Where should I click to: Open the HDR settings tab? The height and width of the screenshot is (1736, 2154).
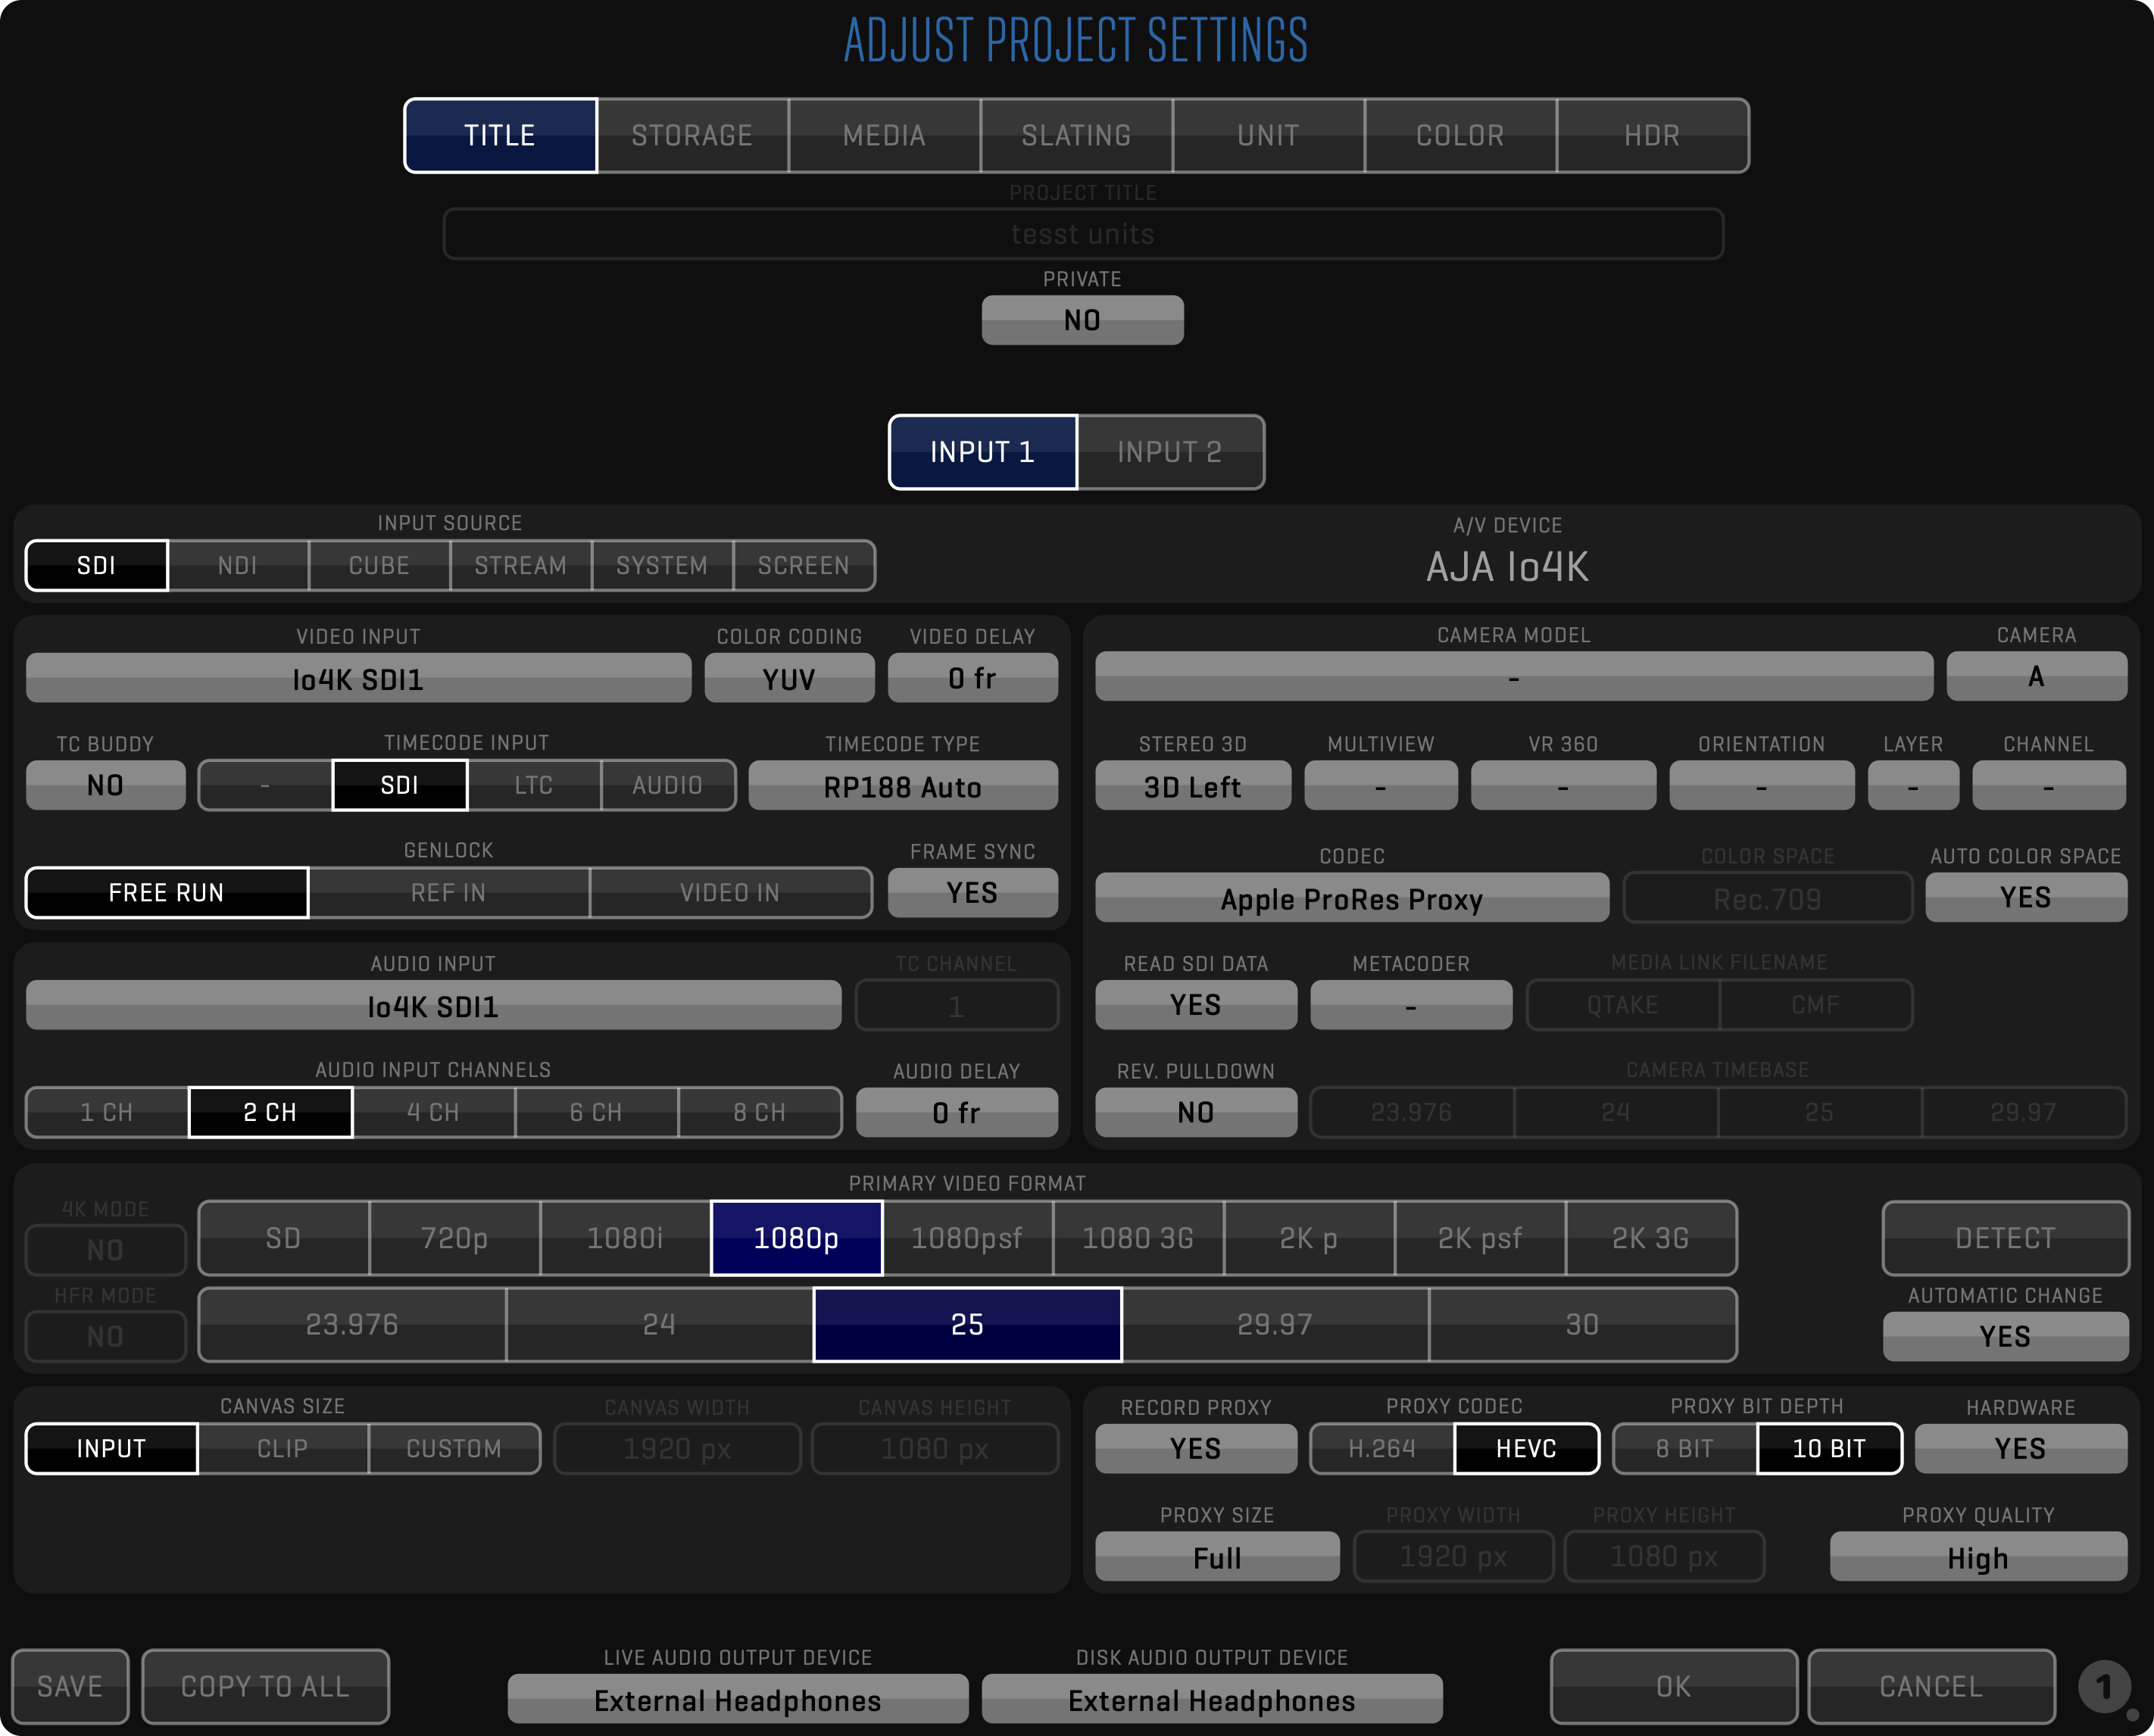tap(1652, 136)
